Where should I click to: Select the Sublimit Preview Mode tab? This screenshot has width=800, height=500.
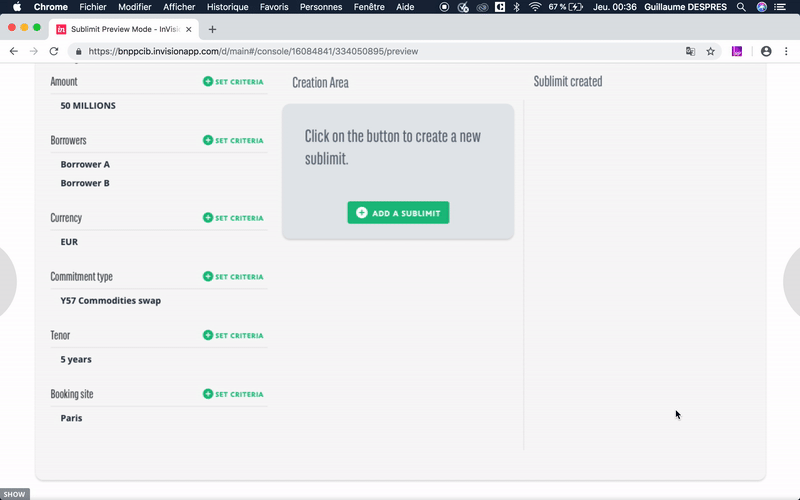click(125, 29)
